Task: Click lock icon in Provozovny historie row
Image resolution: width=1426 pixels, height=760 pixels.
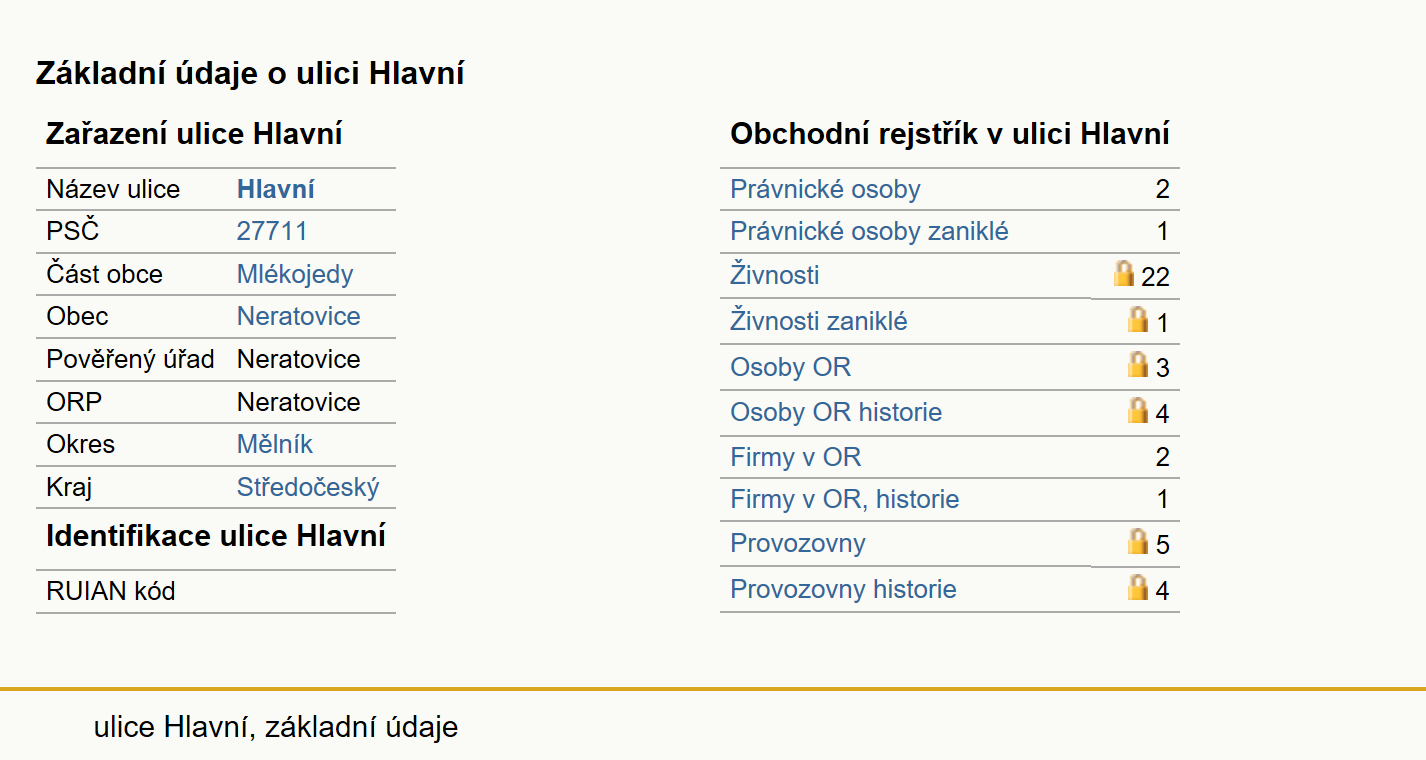Action: (x=1138, y=587)
